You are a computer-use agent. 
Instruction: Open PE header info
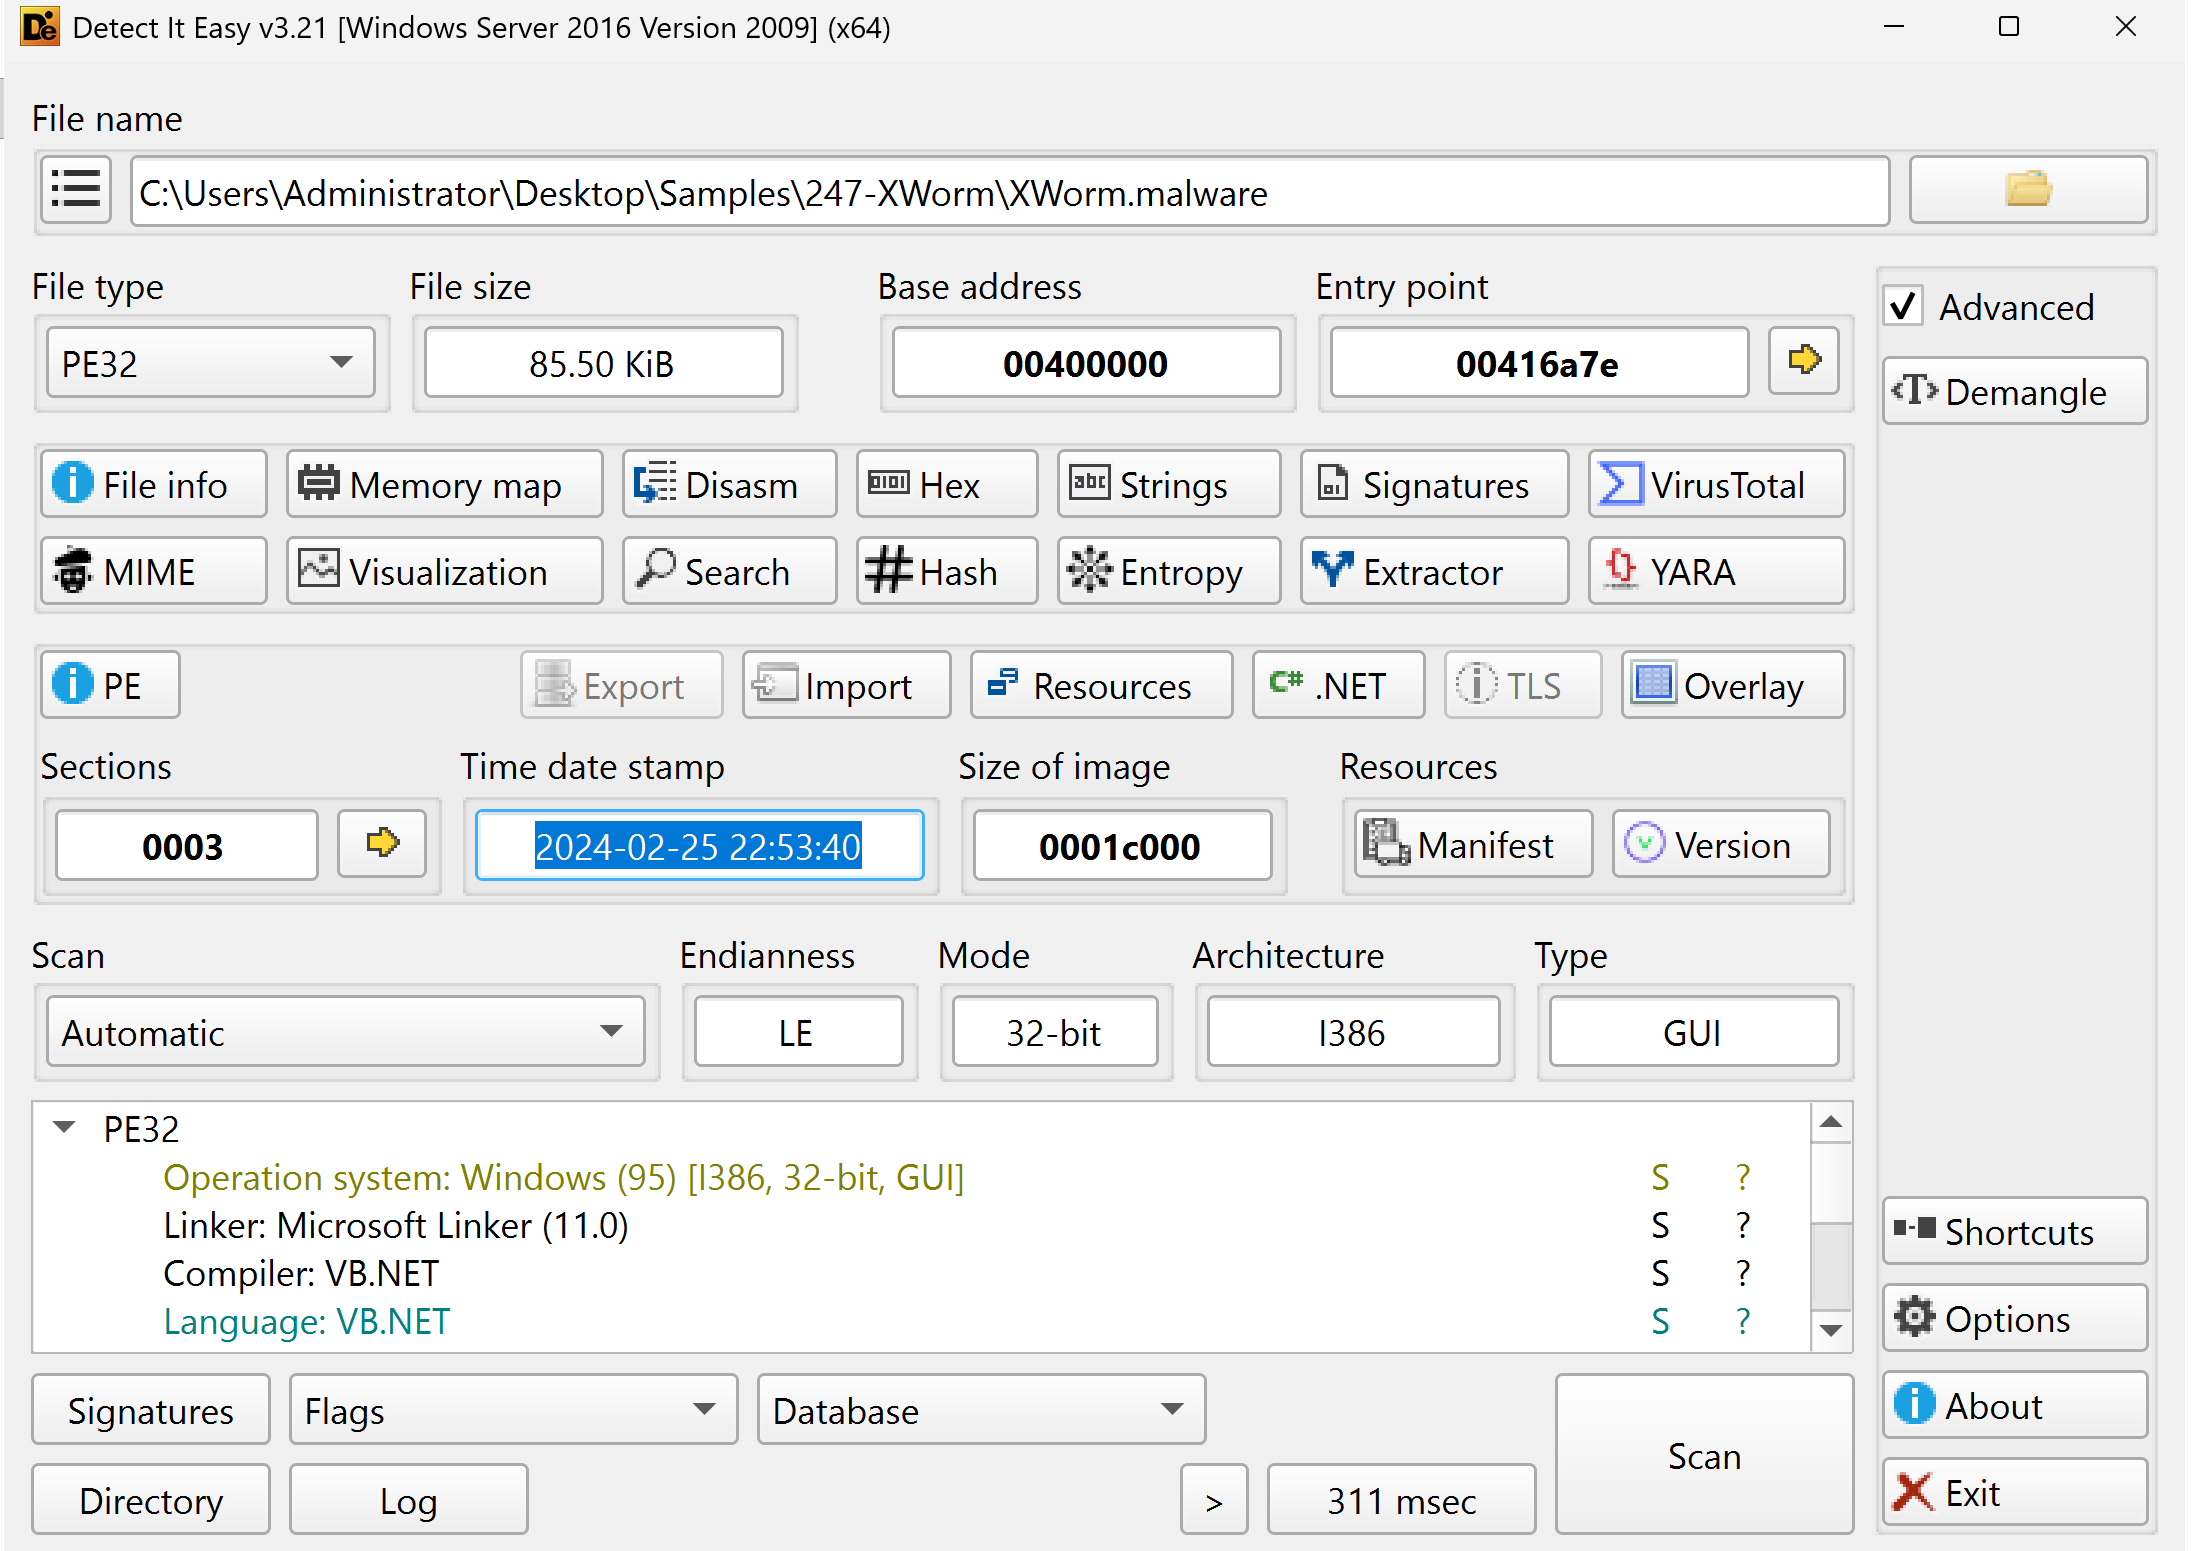coord(110,686)
